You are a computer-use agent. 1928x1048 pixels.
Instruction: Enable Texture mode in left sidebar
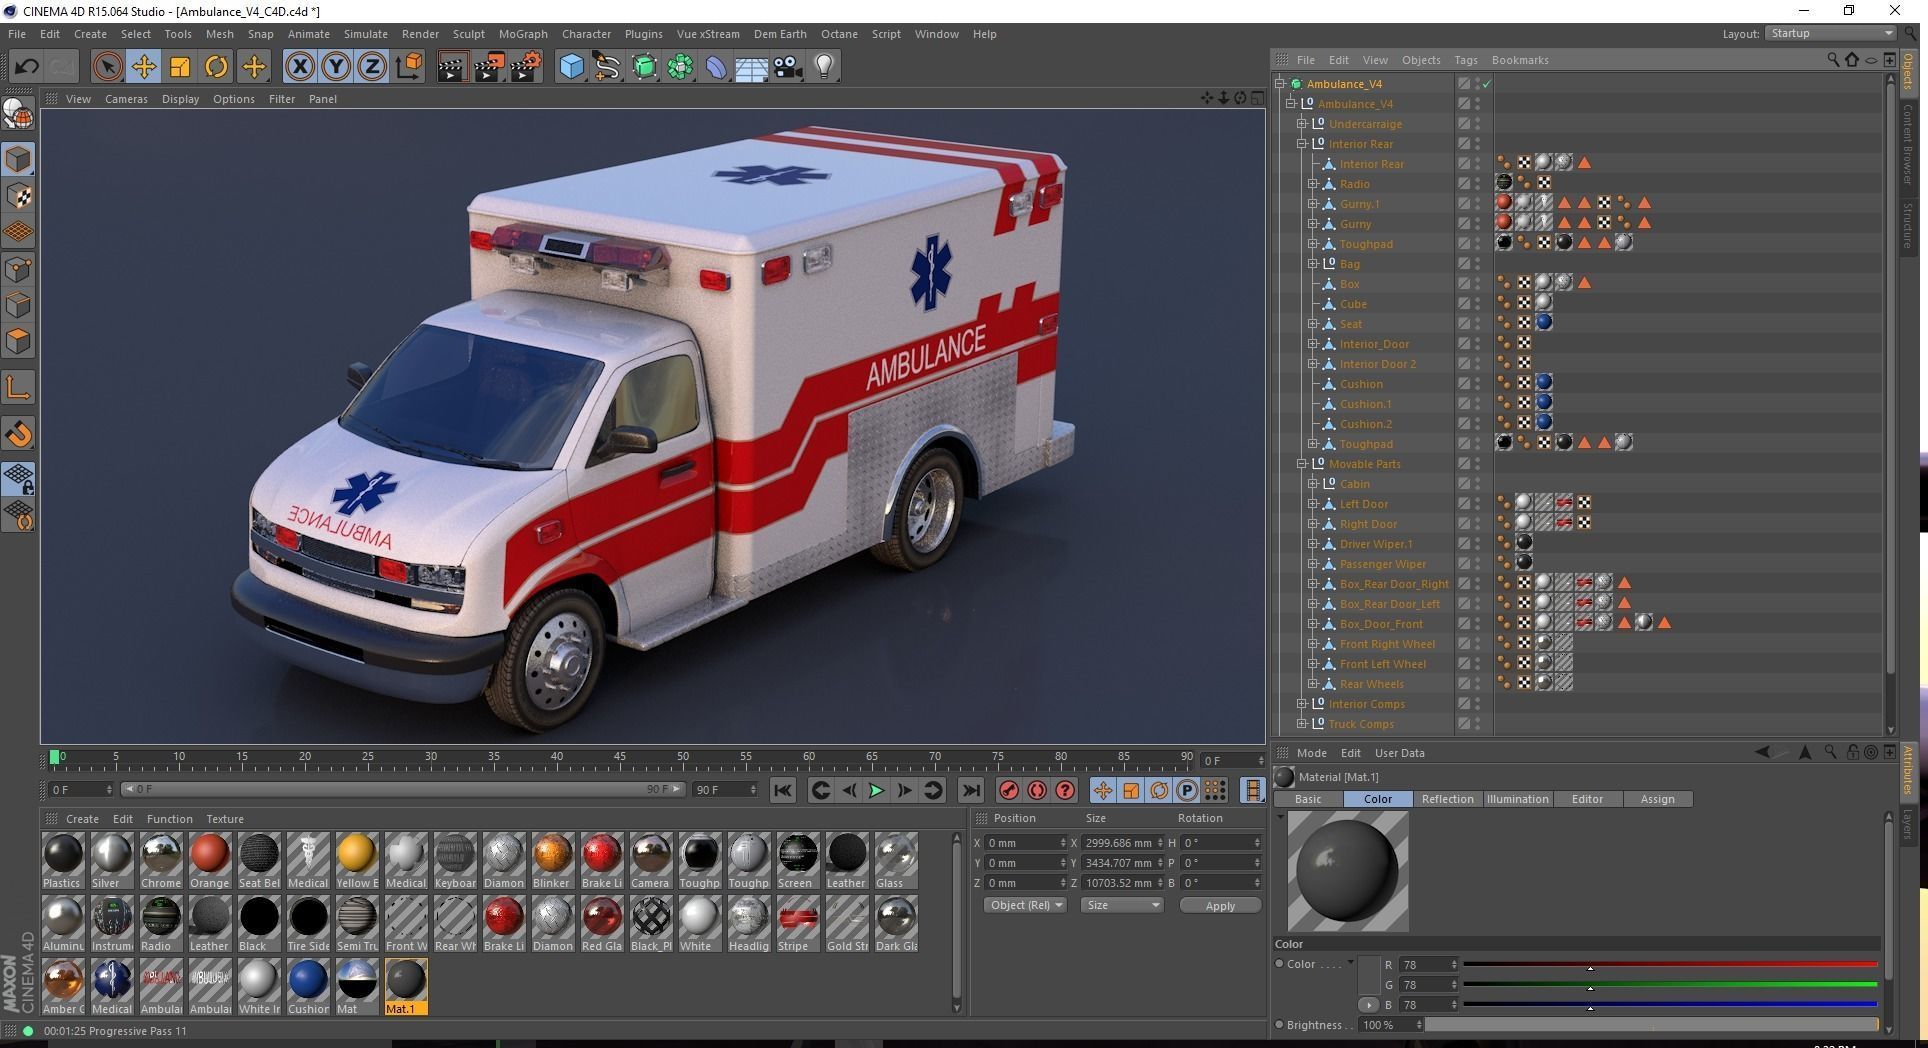[18, 196]
